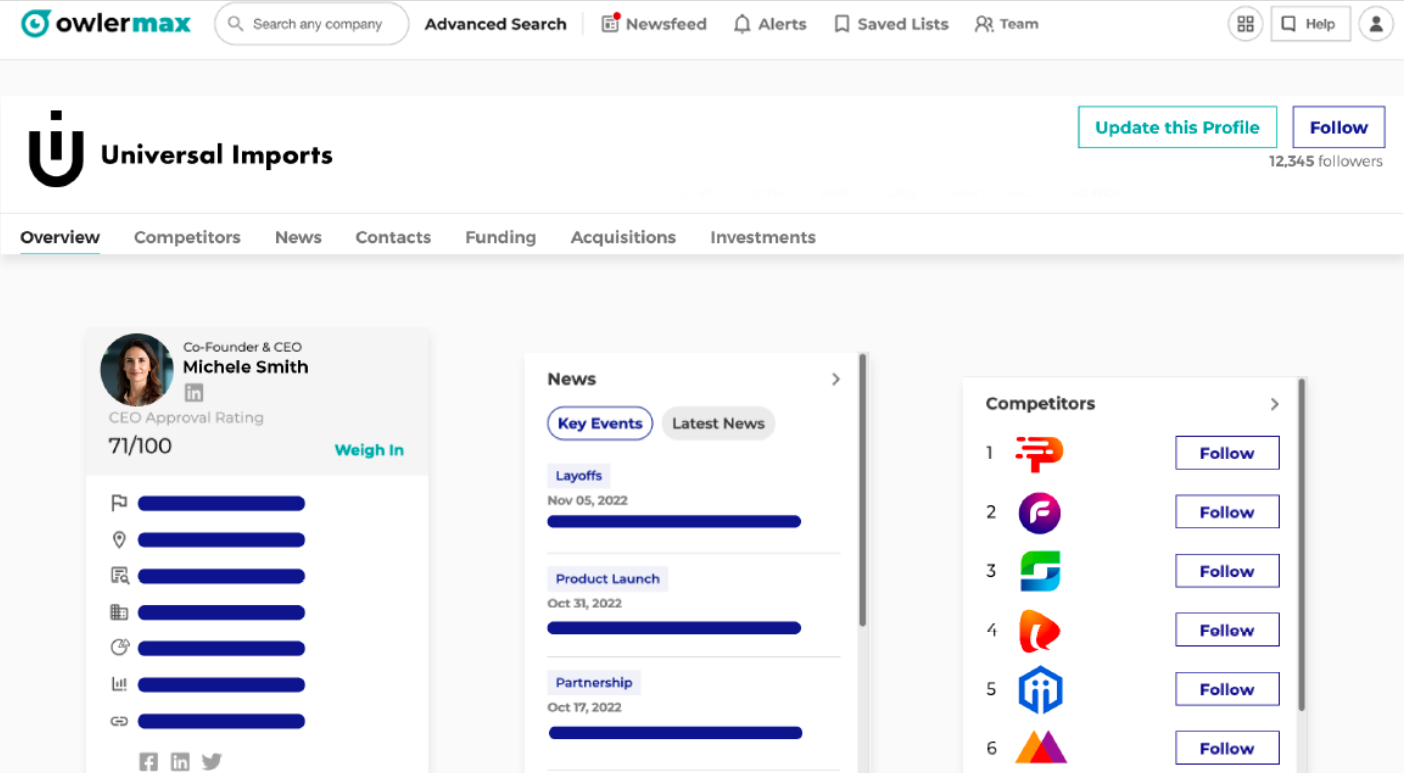This screenshot has width=1404, height=773.
Task: Switch to the Overview tab
Action: 60,237
